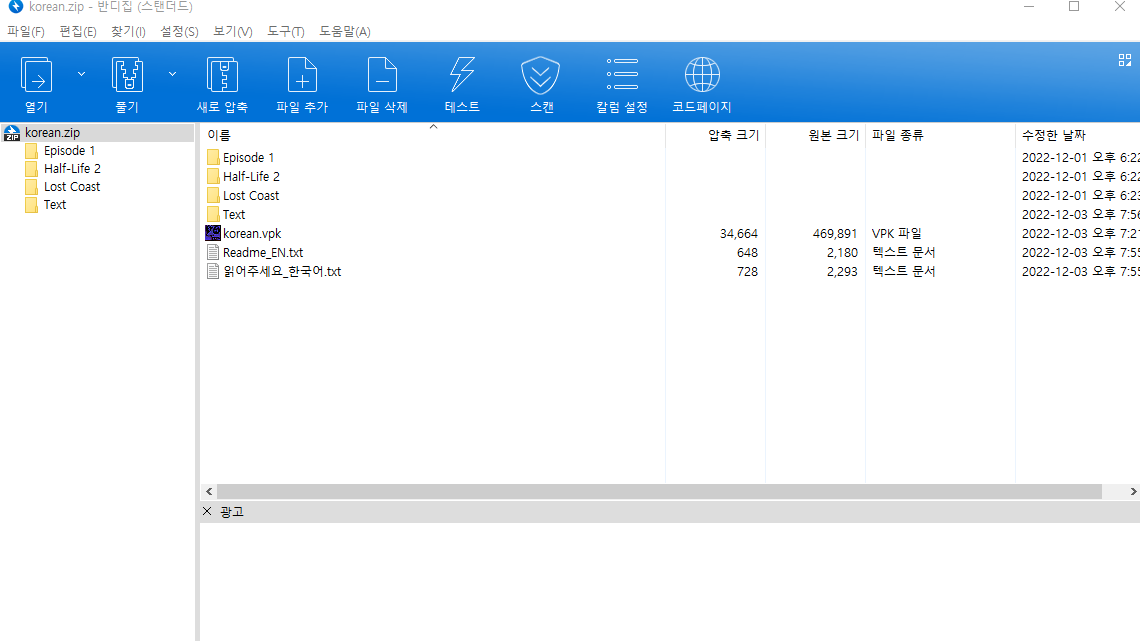Open the 보기(V) menu

point(233,31)
